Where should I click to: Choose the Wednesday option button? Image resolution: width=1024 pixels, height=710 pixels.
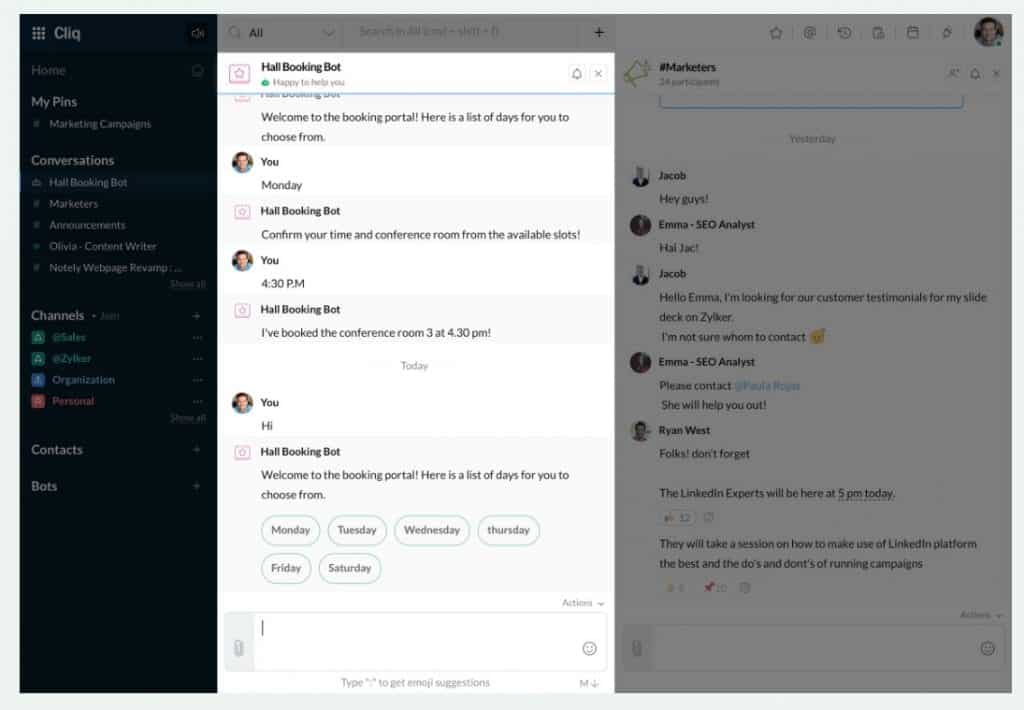(432, 530)
